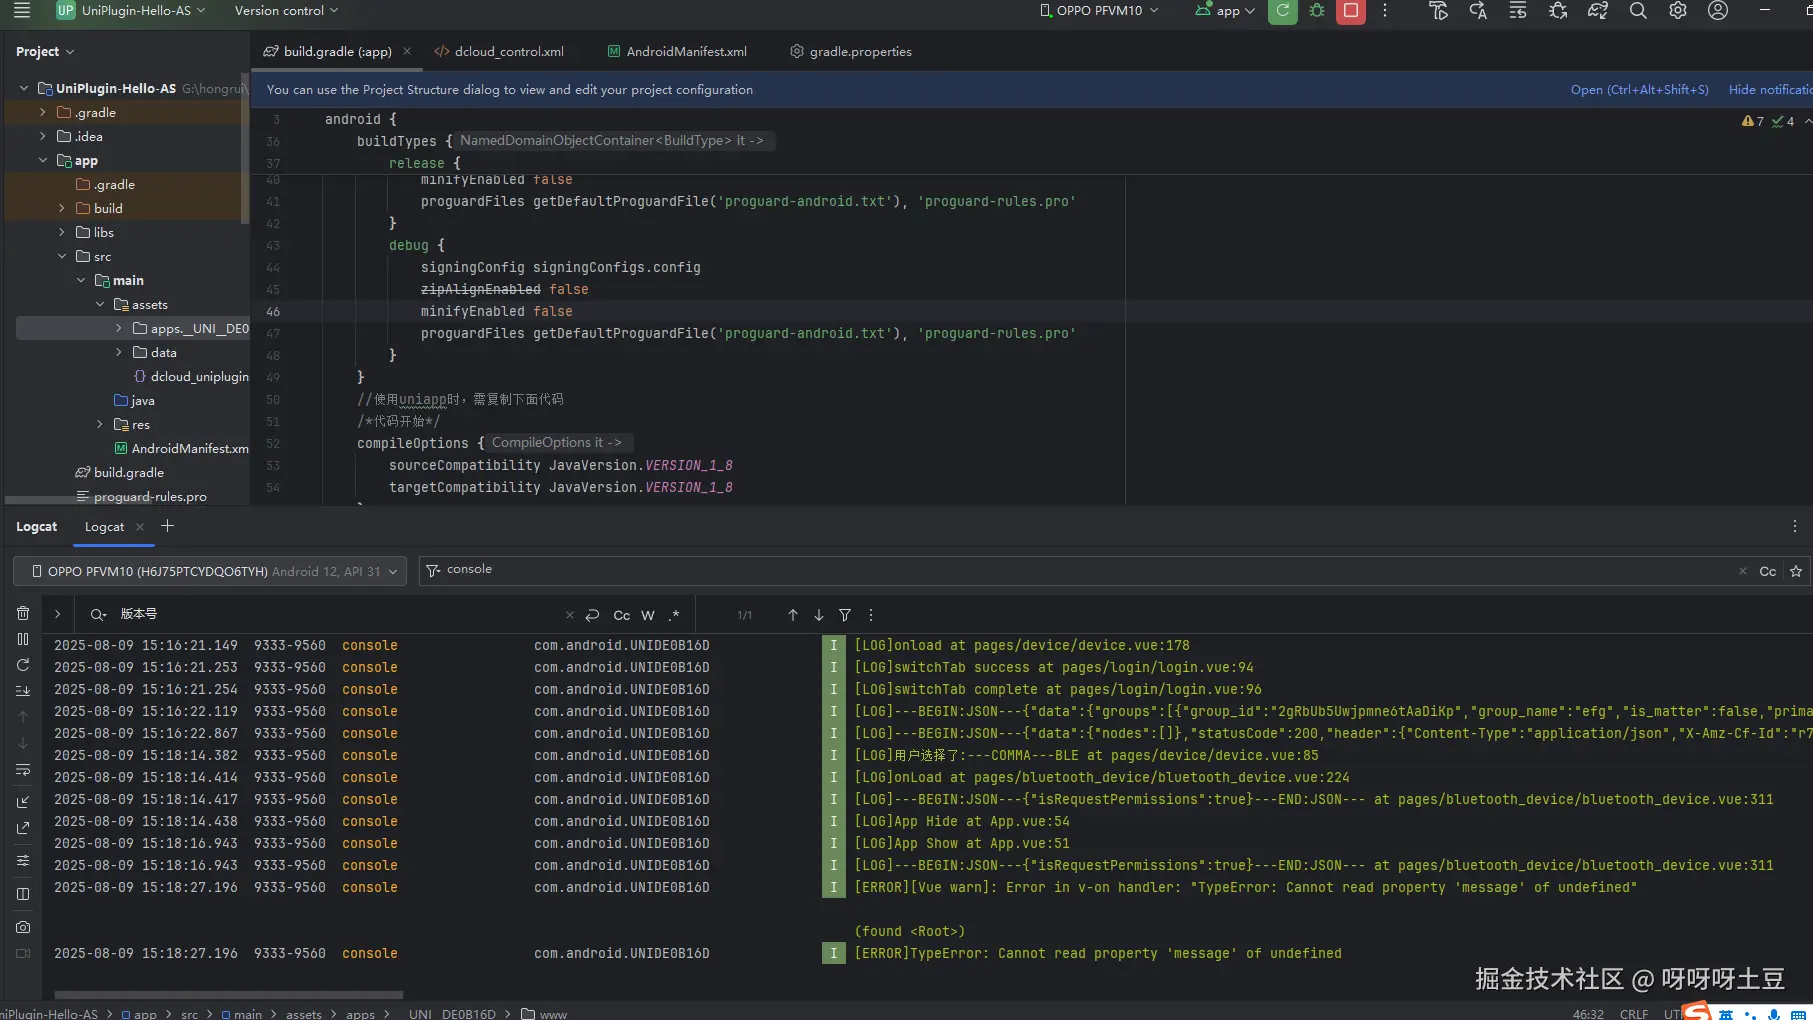Screen dimensions: 1813x1020
Task: Open IDE settings gear icon
Action: tap(1678, 10)
